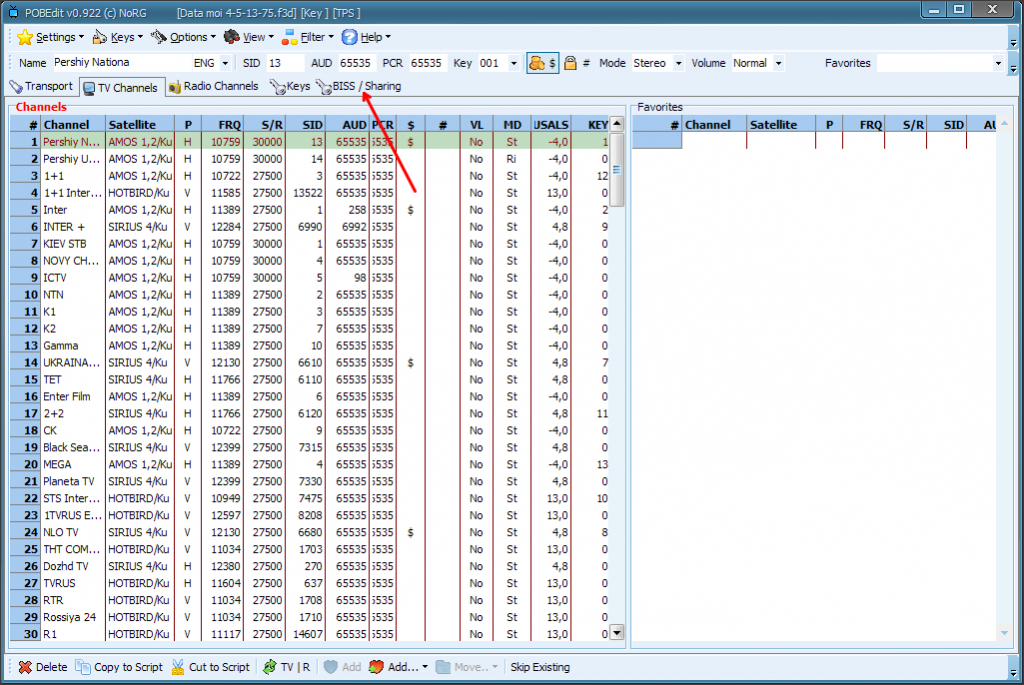
Task: Click the channel list scroll up arrow
Action: point(616,124)
